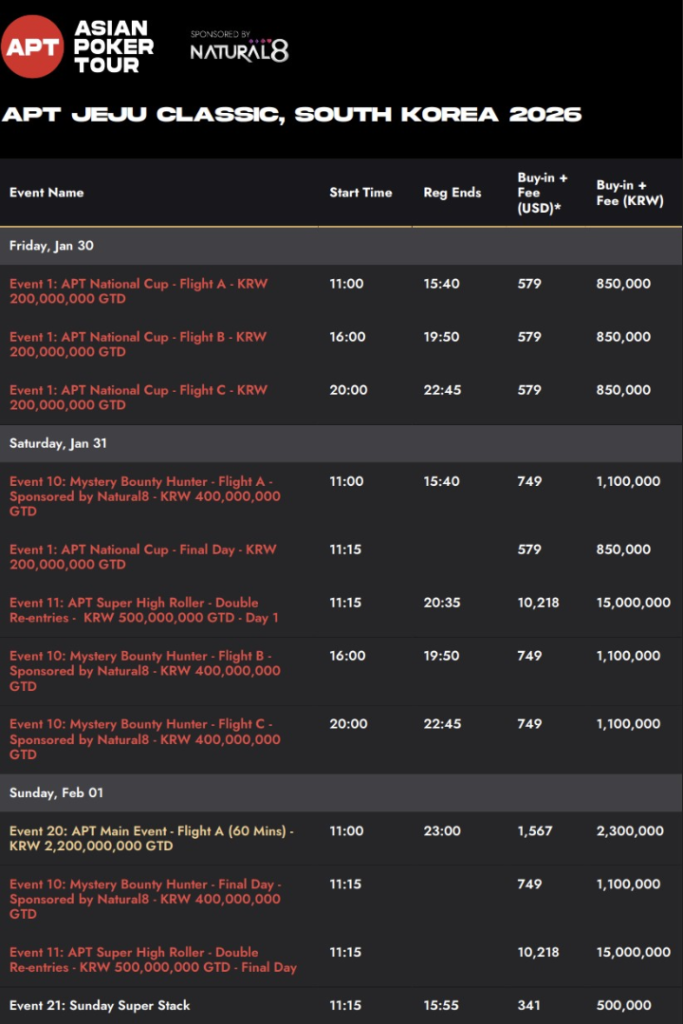Click the Start Time column header
The image size is (683, 1024).
coord(361,192)
